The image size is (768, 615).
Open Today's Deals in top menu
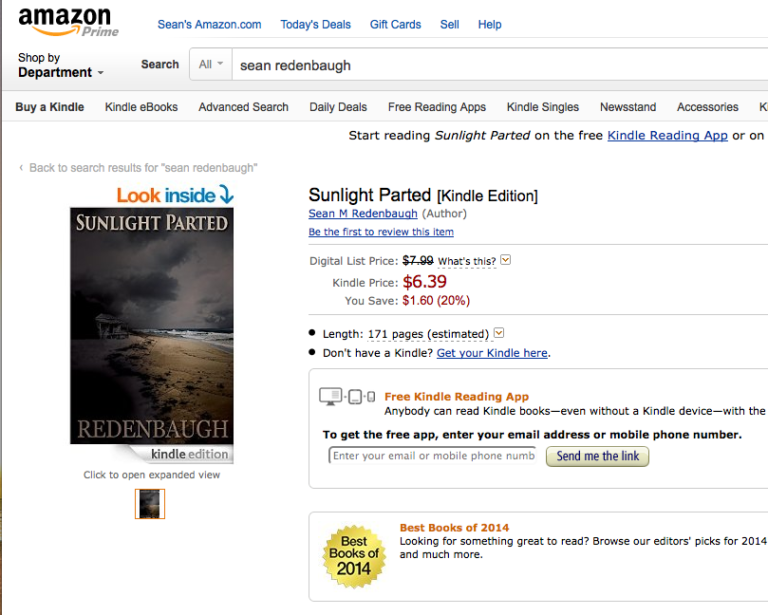coord(315,25)
